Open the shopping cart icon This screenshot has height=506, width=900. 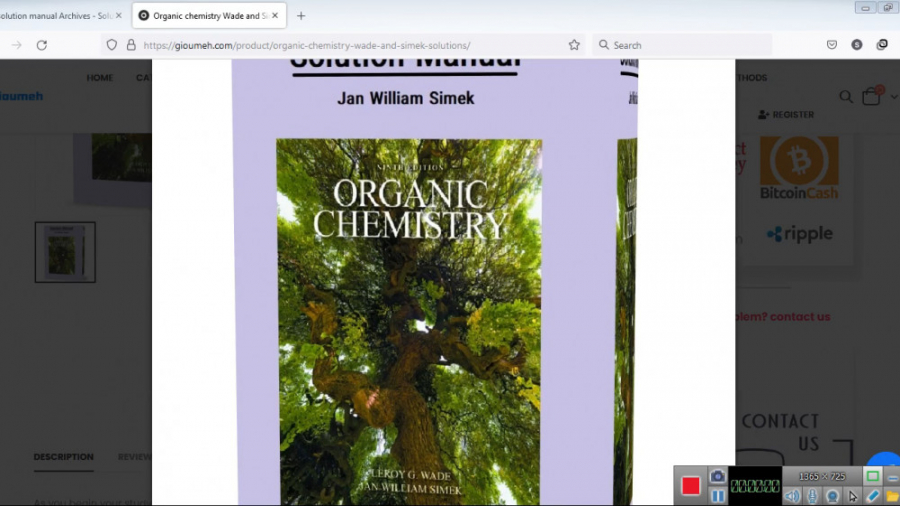click(x=871, y=96)
